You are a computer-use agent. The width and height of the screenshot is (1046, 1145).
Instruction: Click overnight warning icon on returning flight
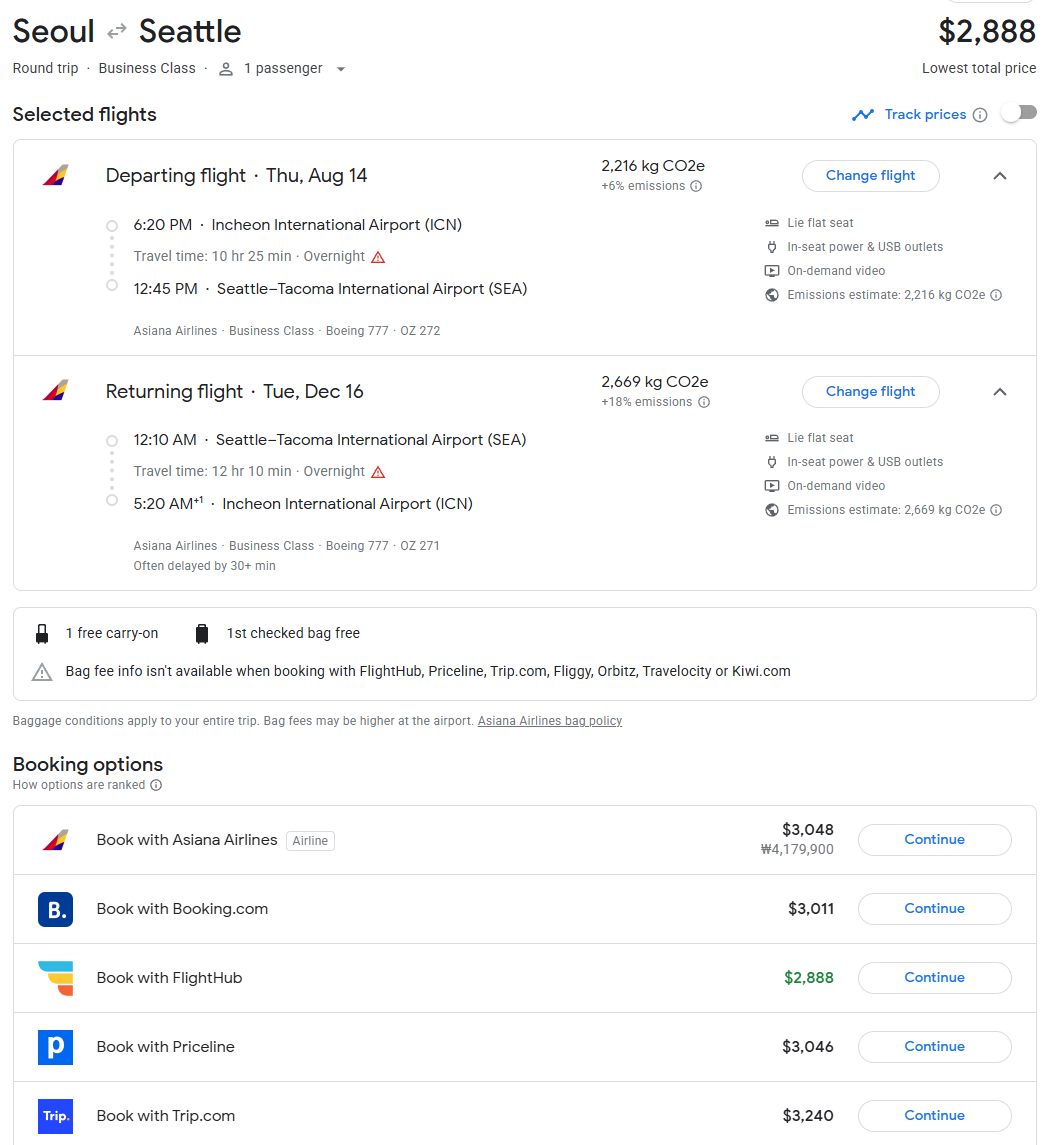coord(378,472)
